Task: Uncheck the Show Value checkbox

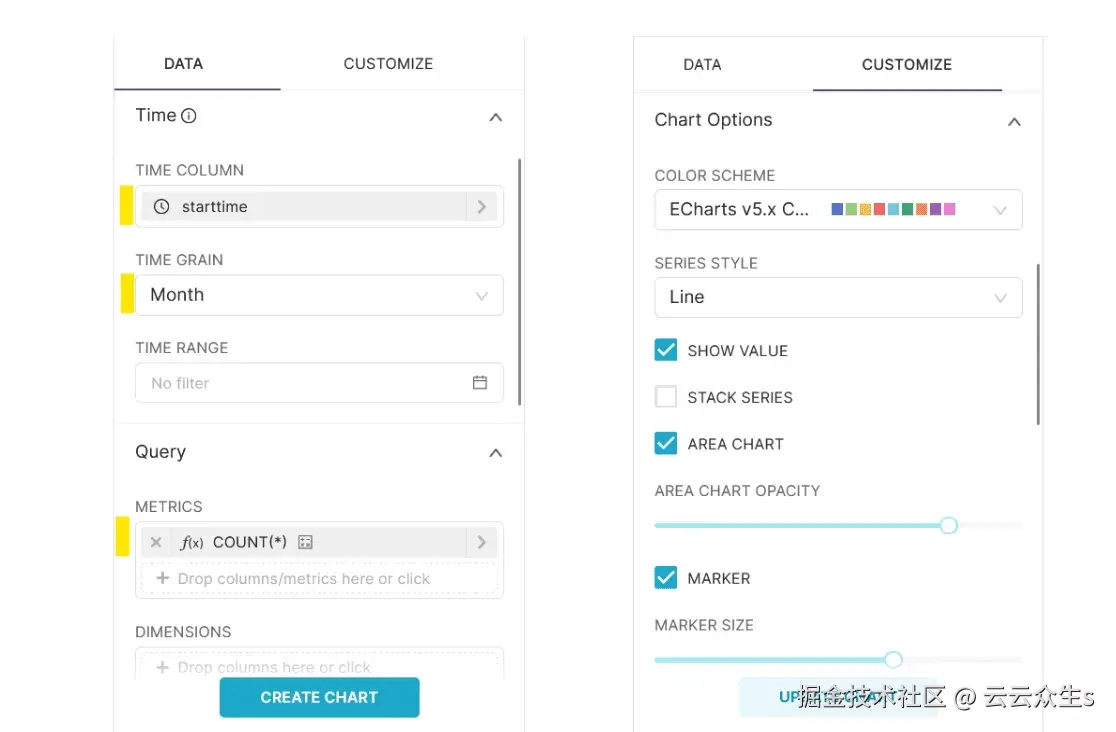Action: tap(666, 350)
